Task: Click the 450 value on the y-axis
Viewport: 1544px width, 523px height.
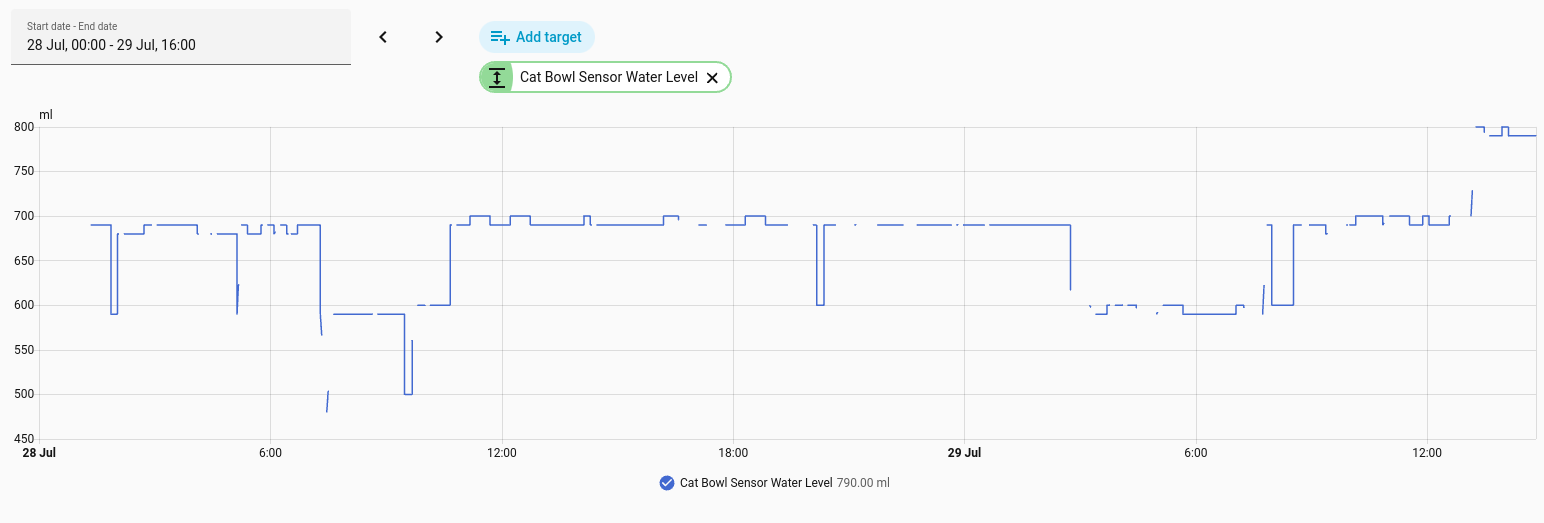Action: click(24, 439)
